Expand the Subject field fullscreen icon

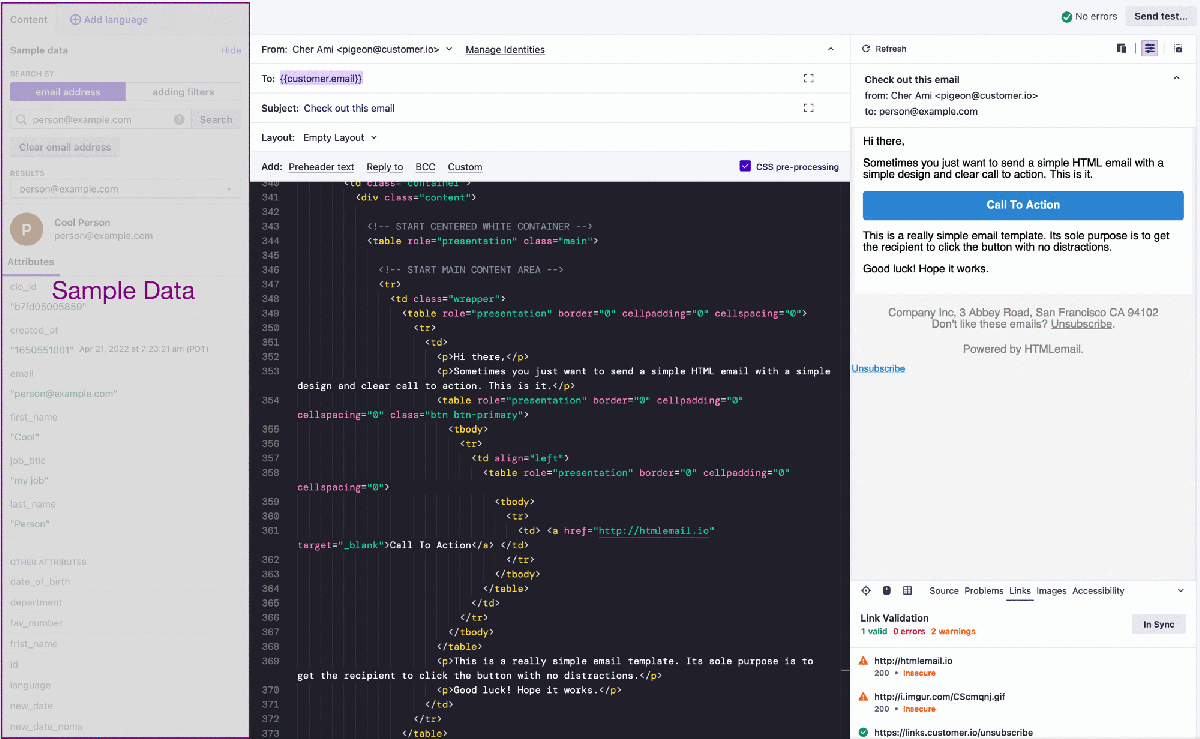click(x=808, y=108)
